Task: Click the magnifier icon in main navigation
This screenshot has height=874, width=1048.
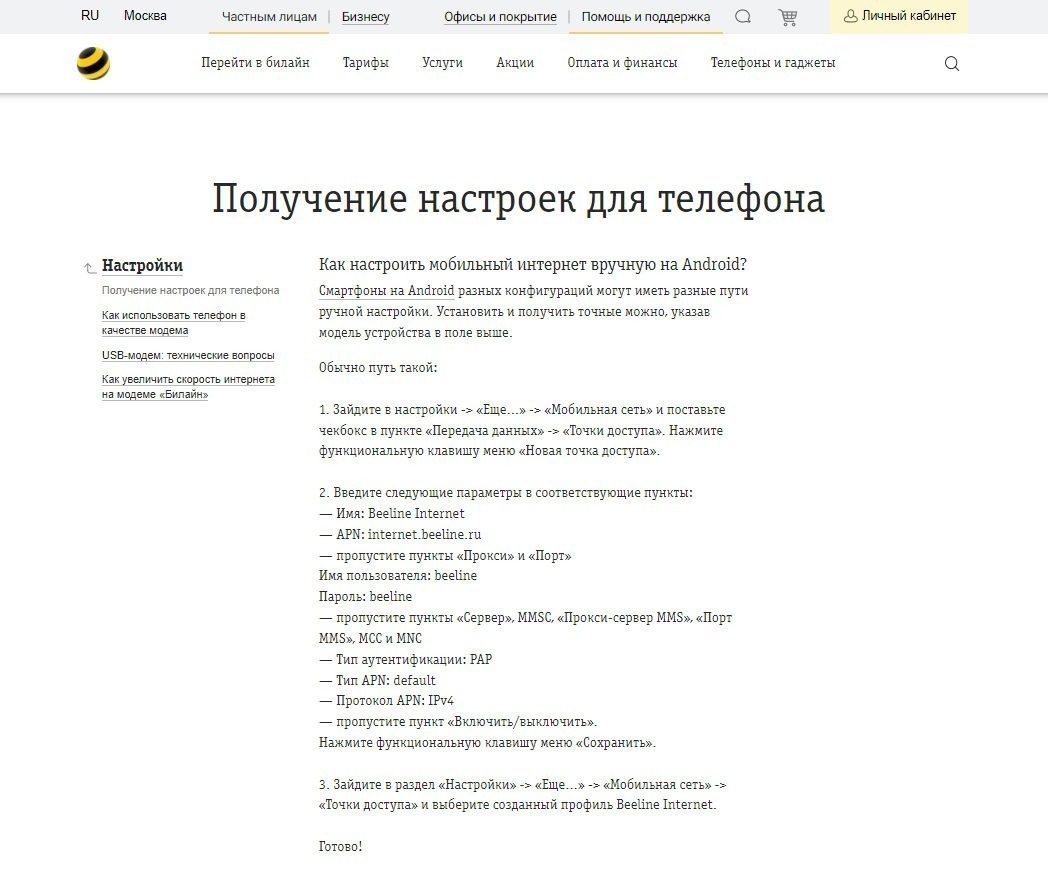Action: click(x=950, y=63)
